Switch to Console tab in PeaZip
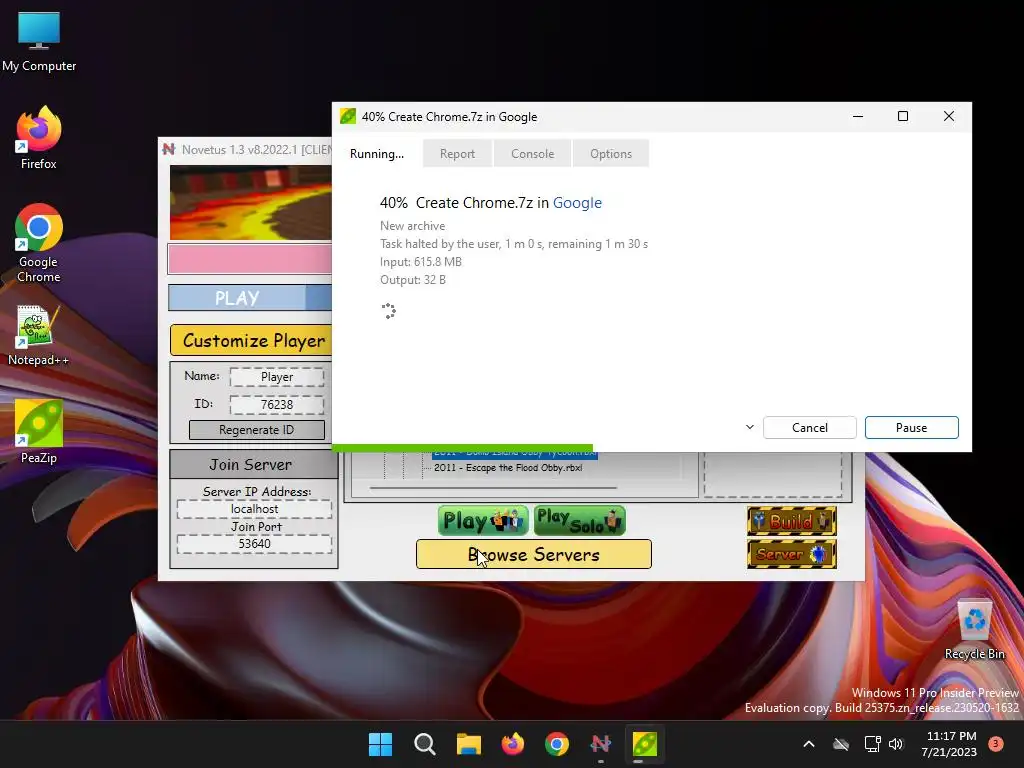Viewport: 1024px width, 768px height. tap(532, 153)
